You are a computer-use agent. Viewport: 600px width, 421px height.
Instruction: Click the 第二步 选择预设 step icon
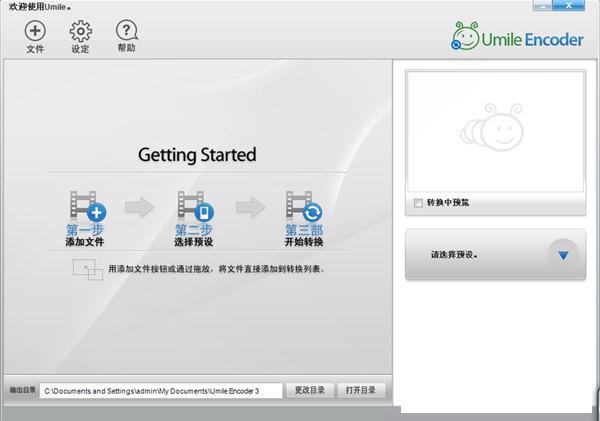click(195, 206)
